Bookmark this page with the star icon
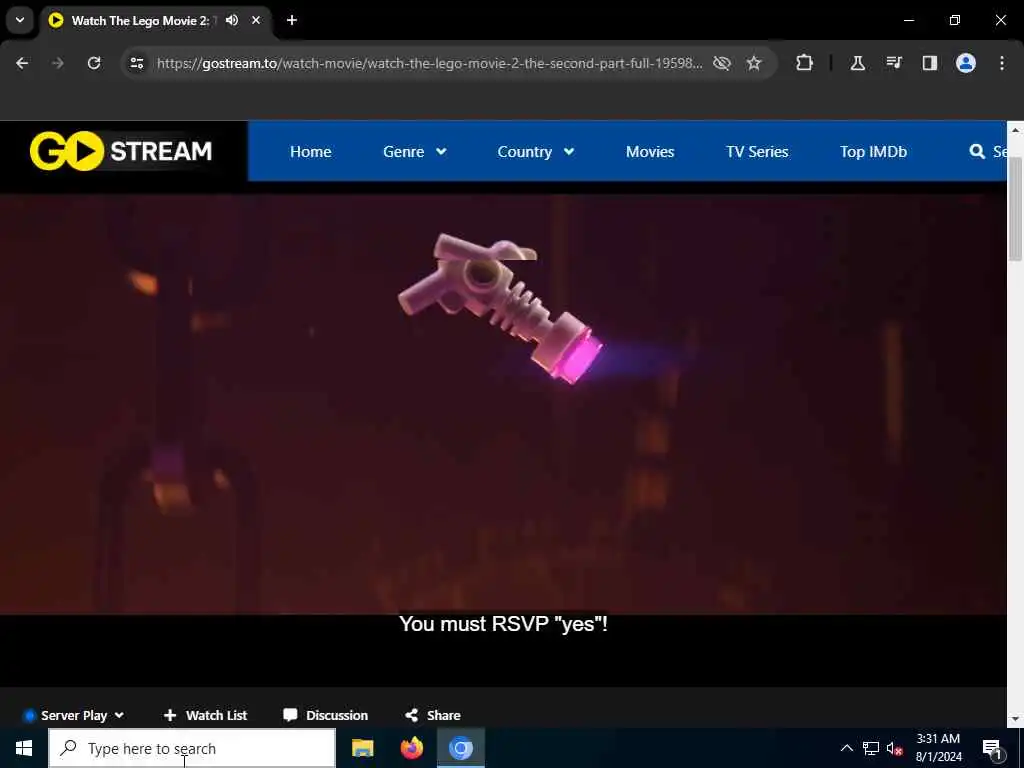Viewport: 1024px width, 768px height. pos(754,63)
